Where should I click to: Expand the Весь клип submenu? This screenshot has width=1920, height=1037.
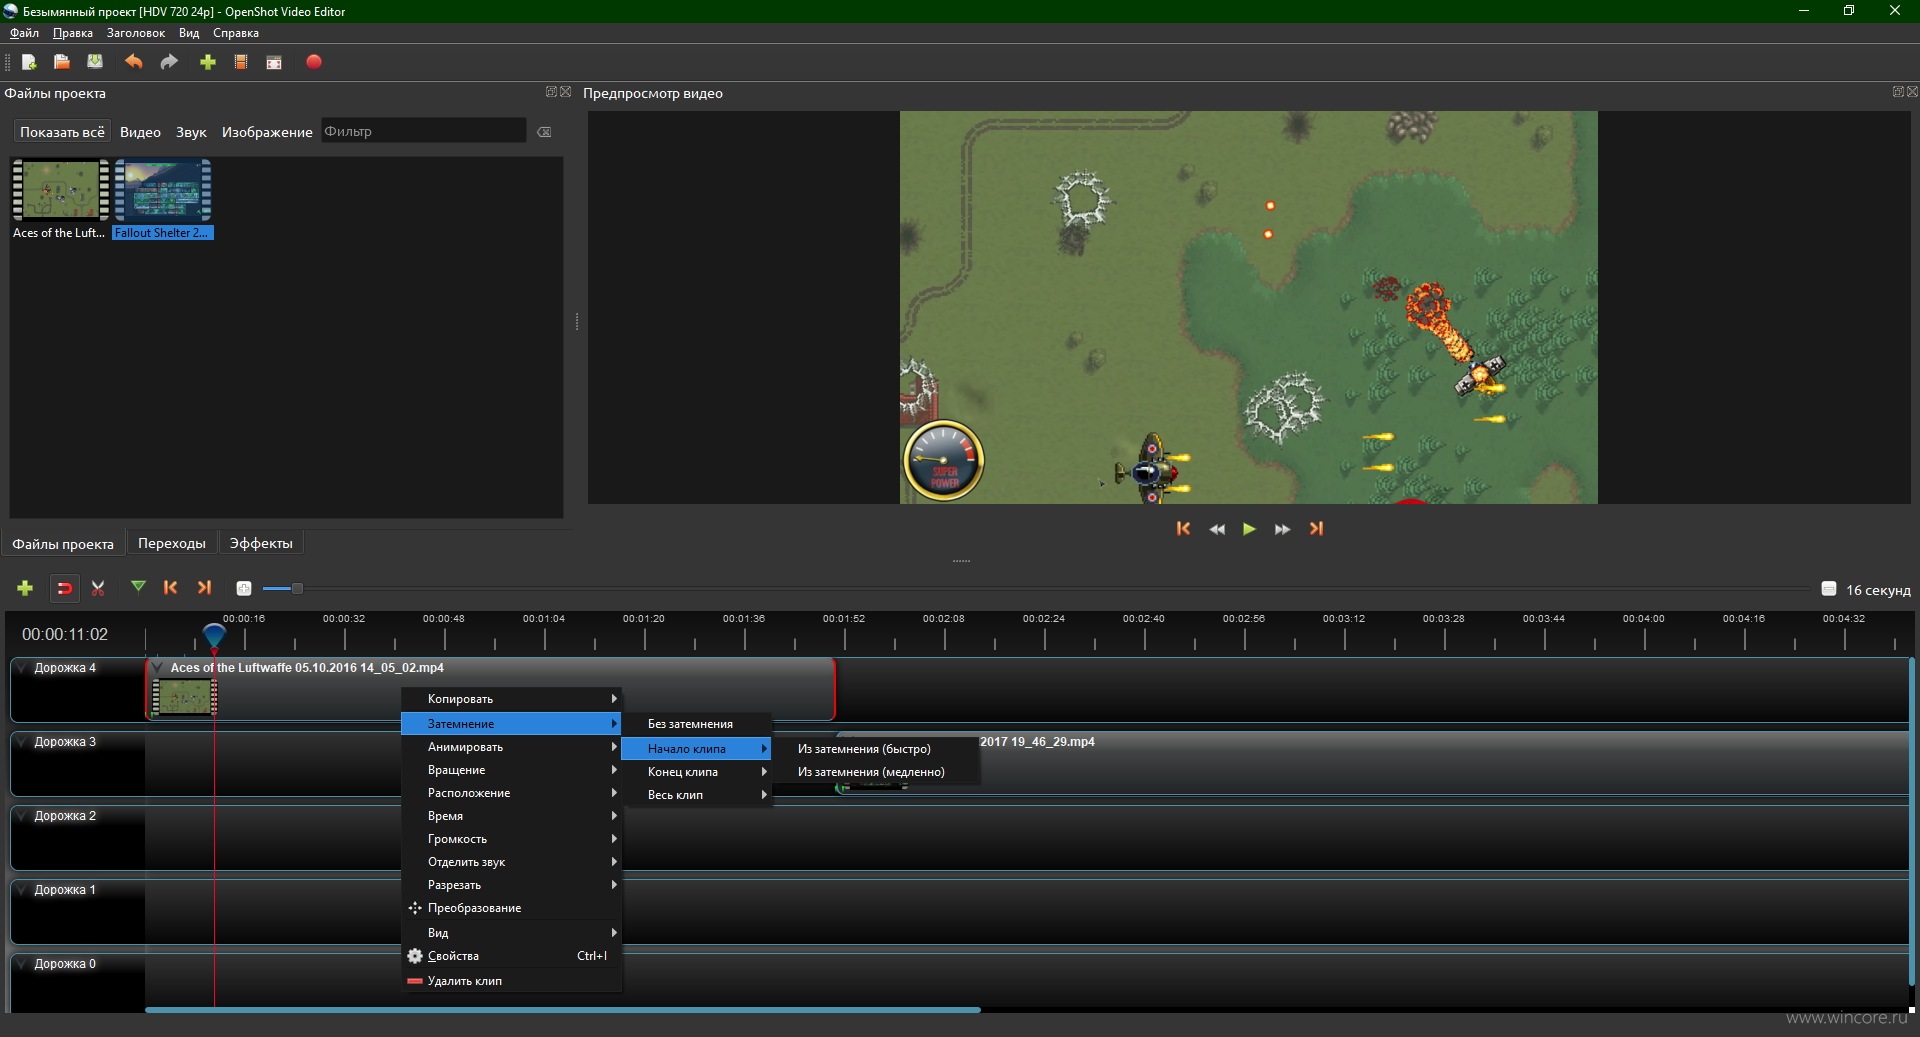click(x=696, y=795)
